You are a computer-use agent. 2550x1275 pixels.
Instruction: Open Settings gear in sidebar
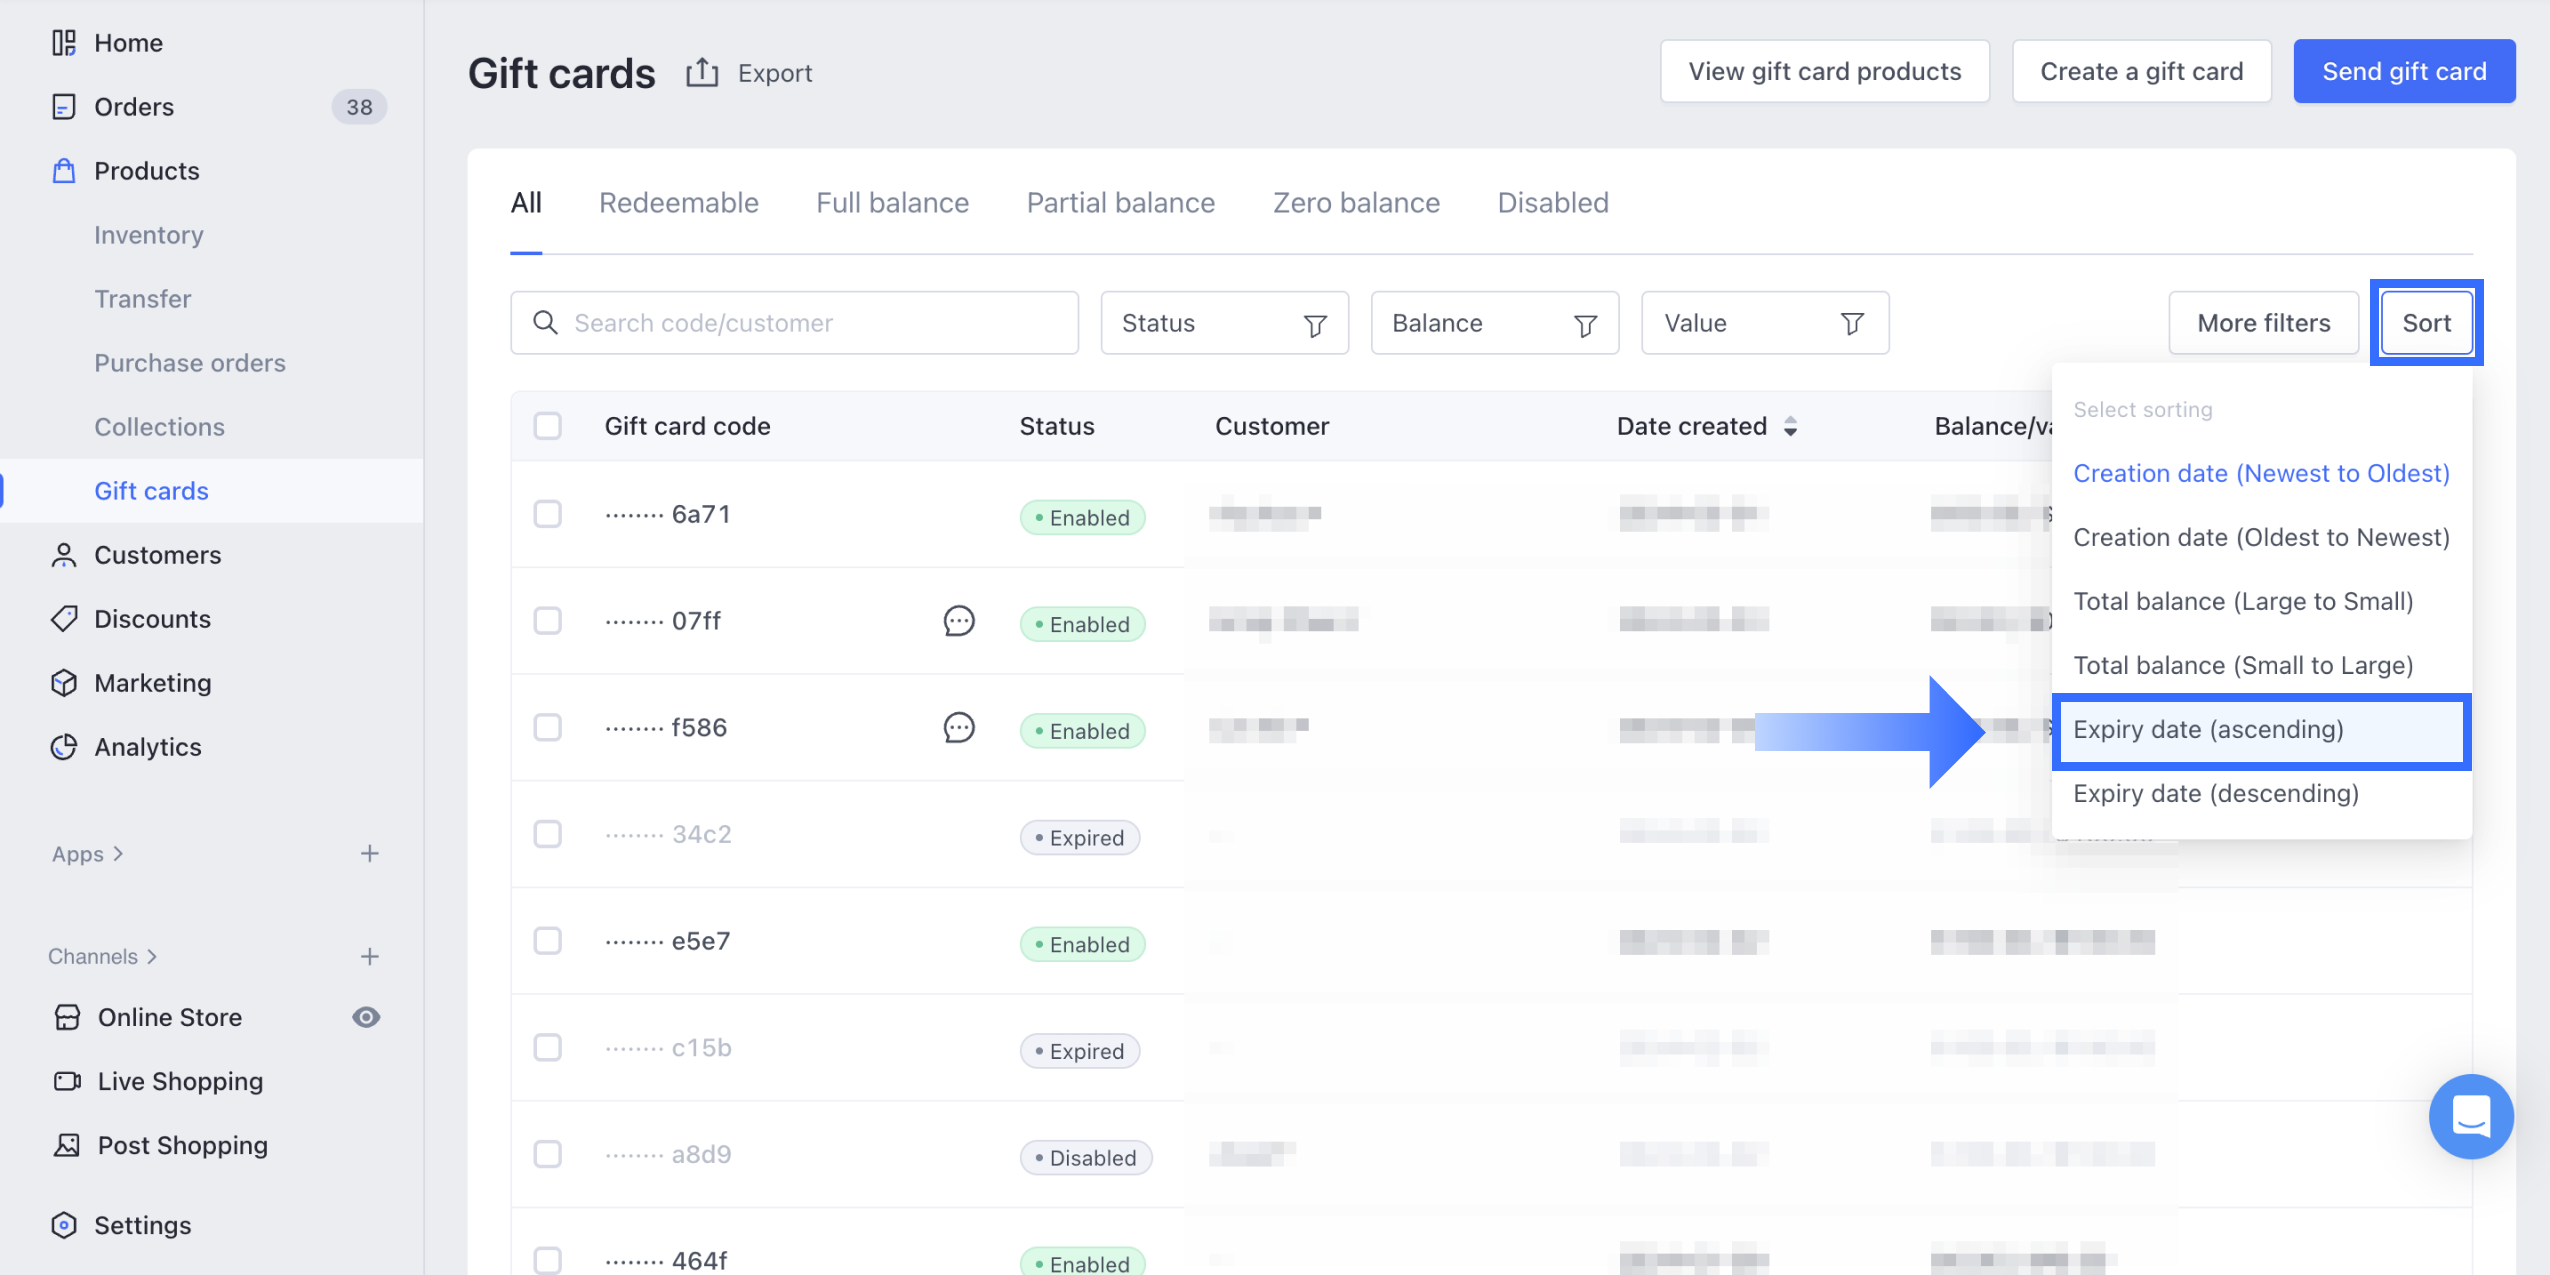[x=64, y=1225]
